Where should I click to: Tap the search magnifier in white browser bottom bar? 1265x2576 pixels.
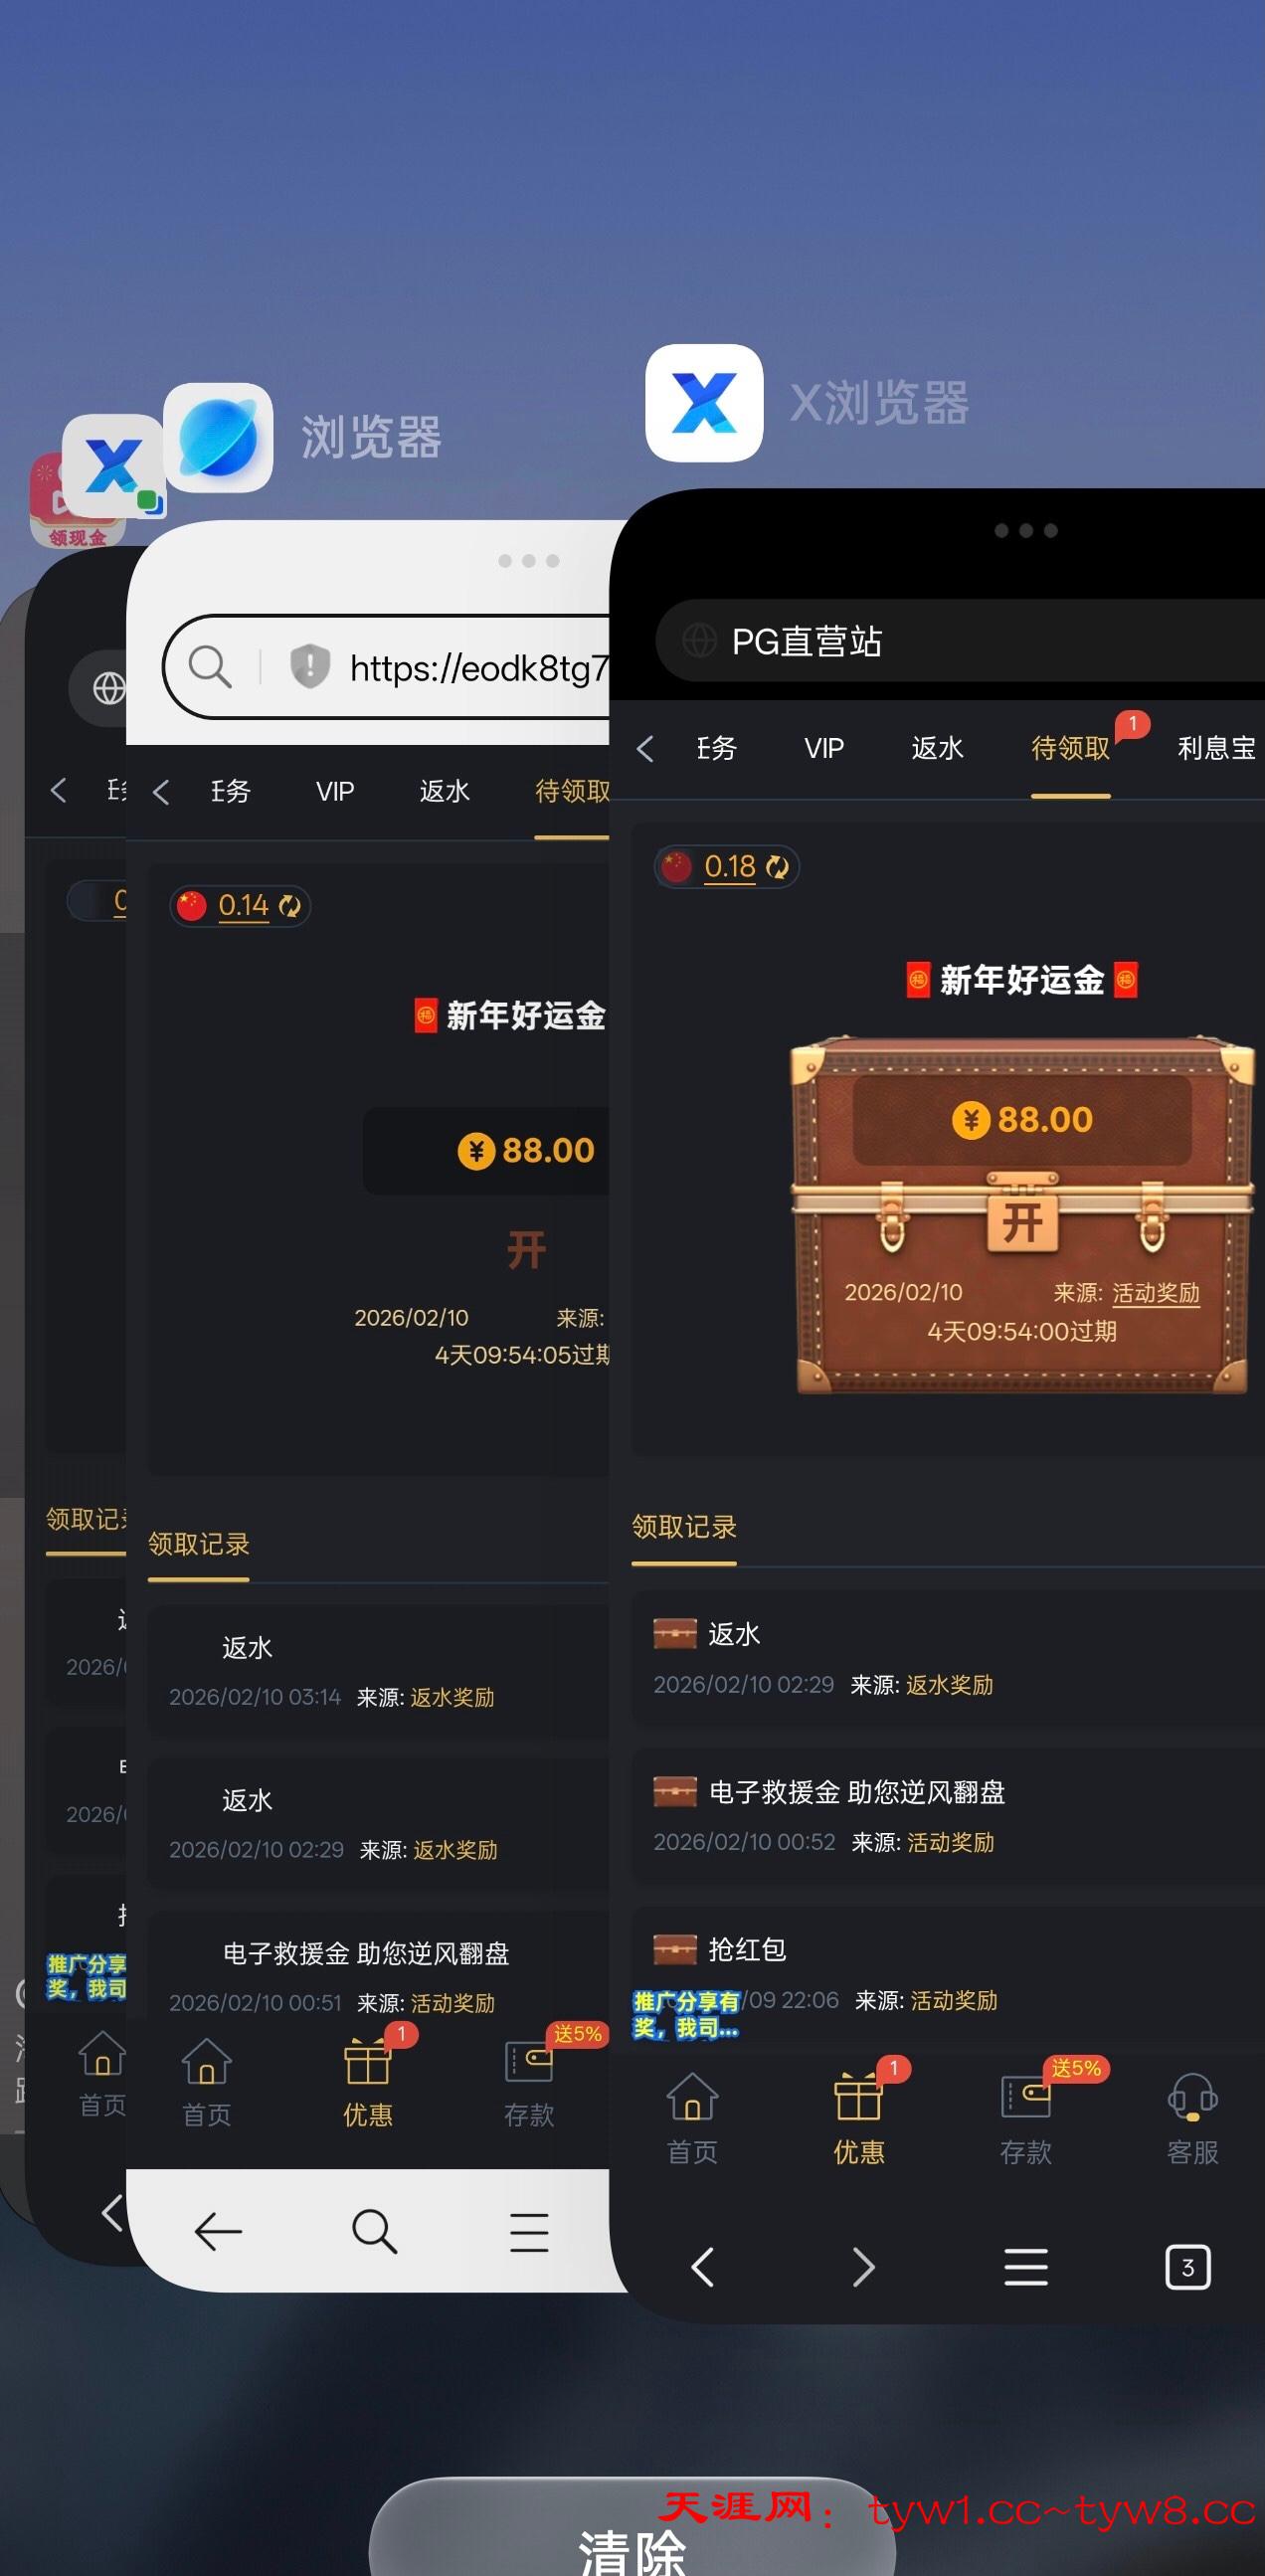[374, 2231]
